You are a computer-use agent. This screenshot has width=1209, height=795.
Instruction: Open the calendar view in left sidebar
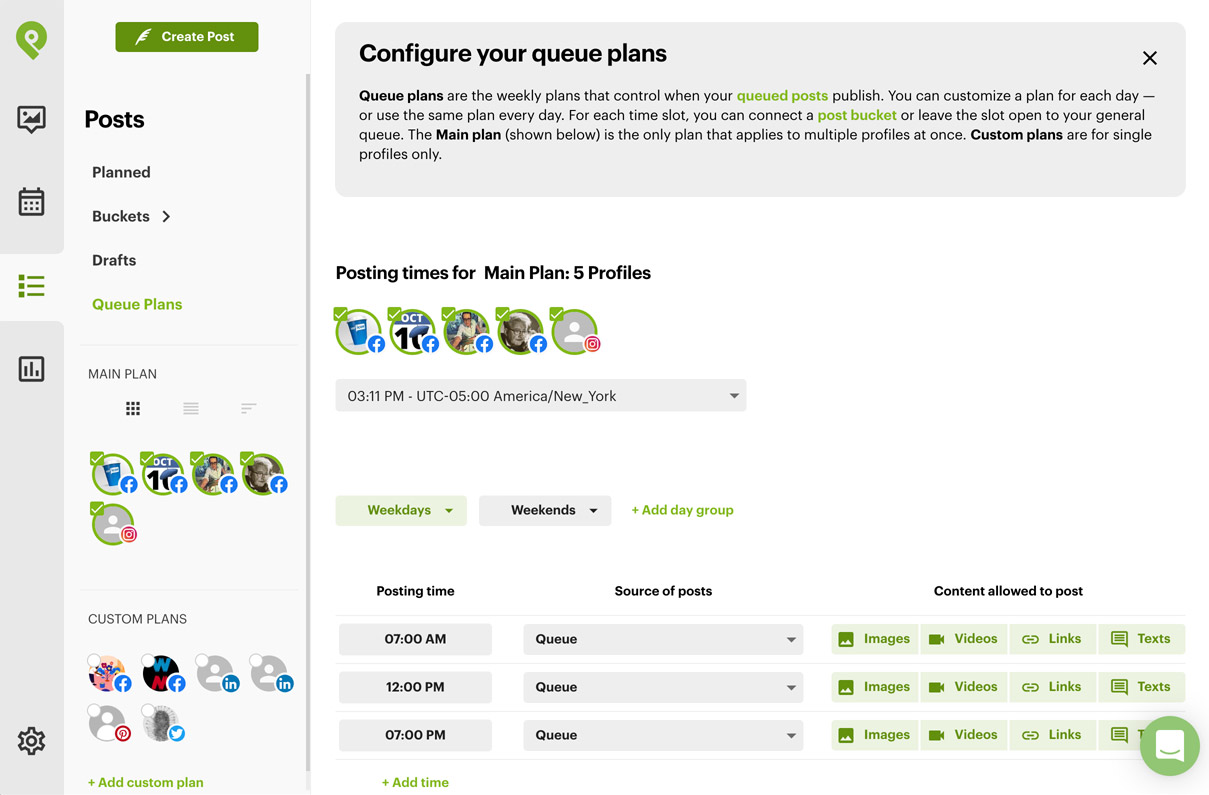(x=31, y=202)
